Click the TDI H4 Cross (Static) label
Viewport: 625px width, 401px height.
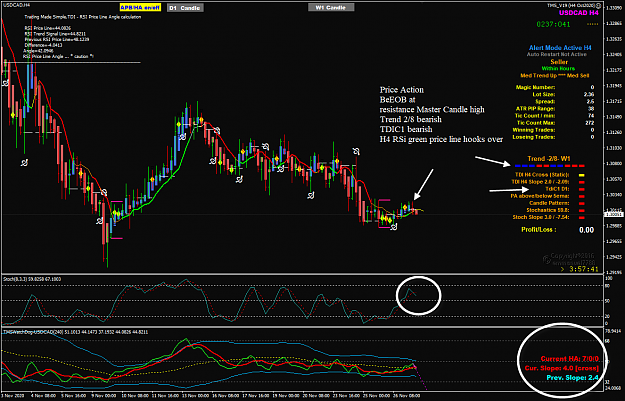pos(542,175)
